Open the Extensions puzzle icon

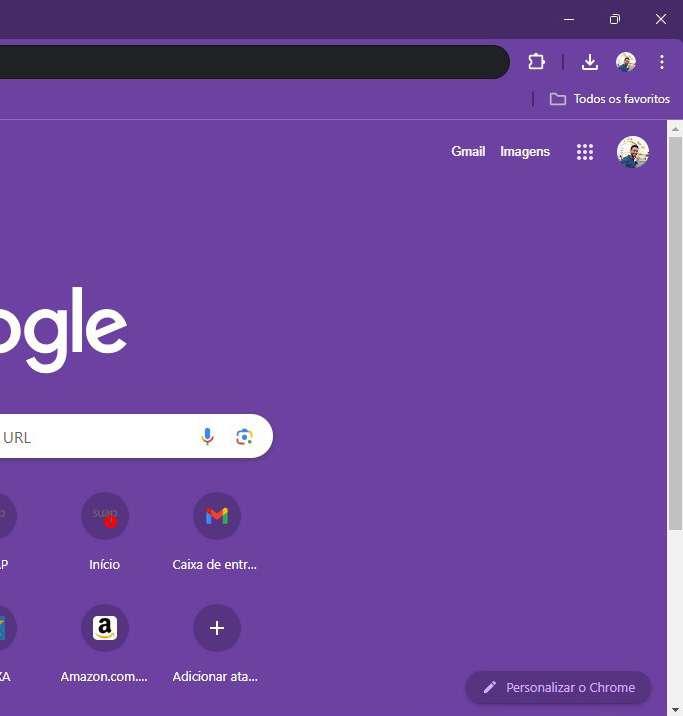click(x=536, y=62)
